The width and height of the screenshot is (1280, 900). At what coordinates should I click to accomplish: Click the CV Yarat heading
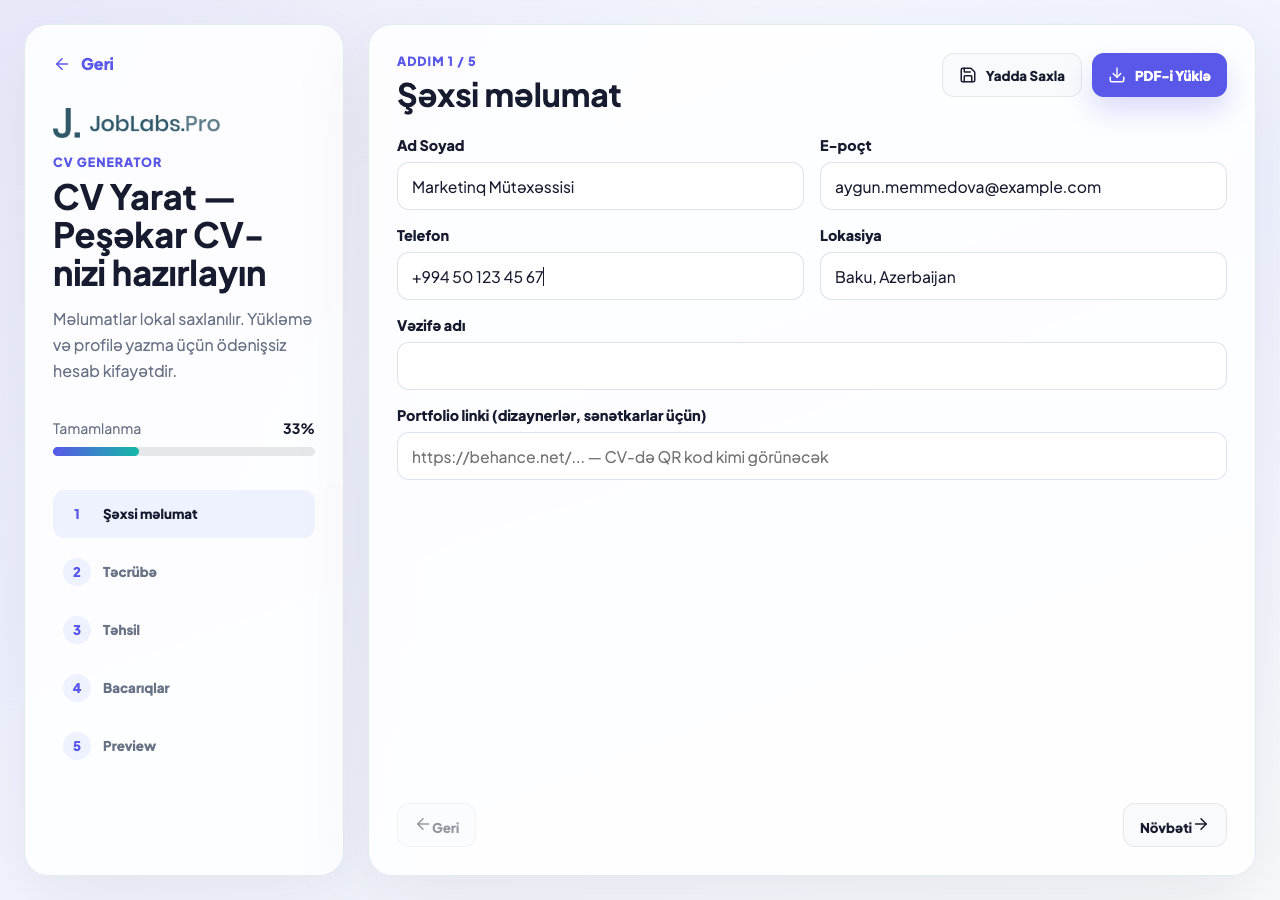coord(160,235)
